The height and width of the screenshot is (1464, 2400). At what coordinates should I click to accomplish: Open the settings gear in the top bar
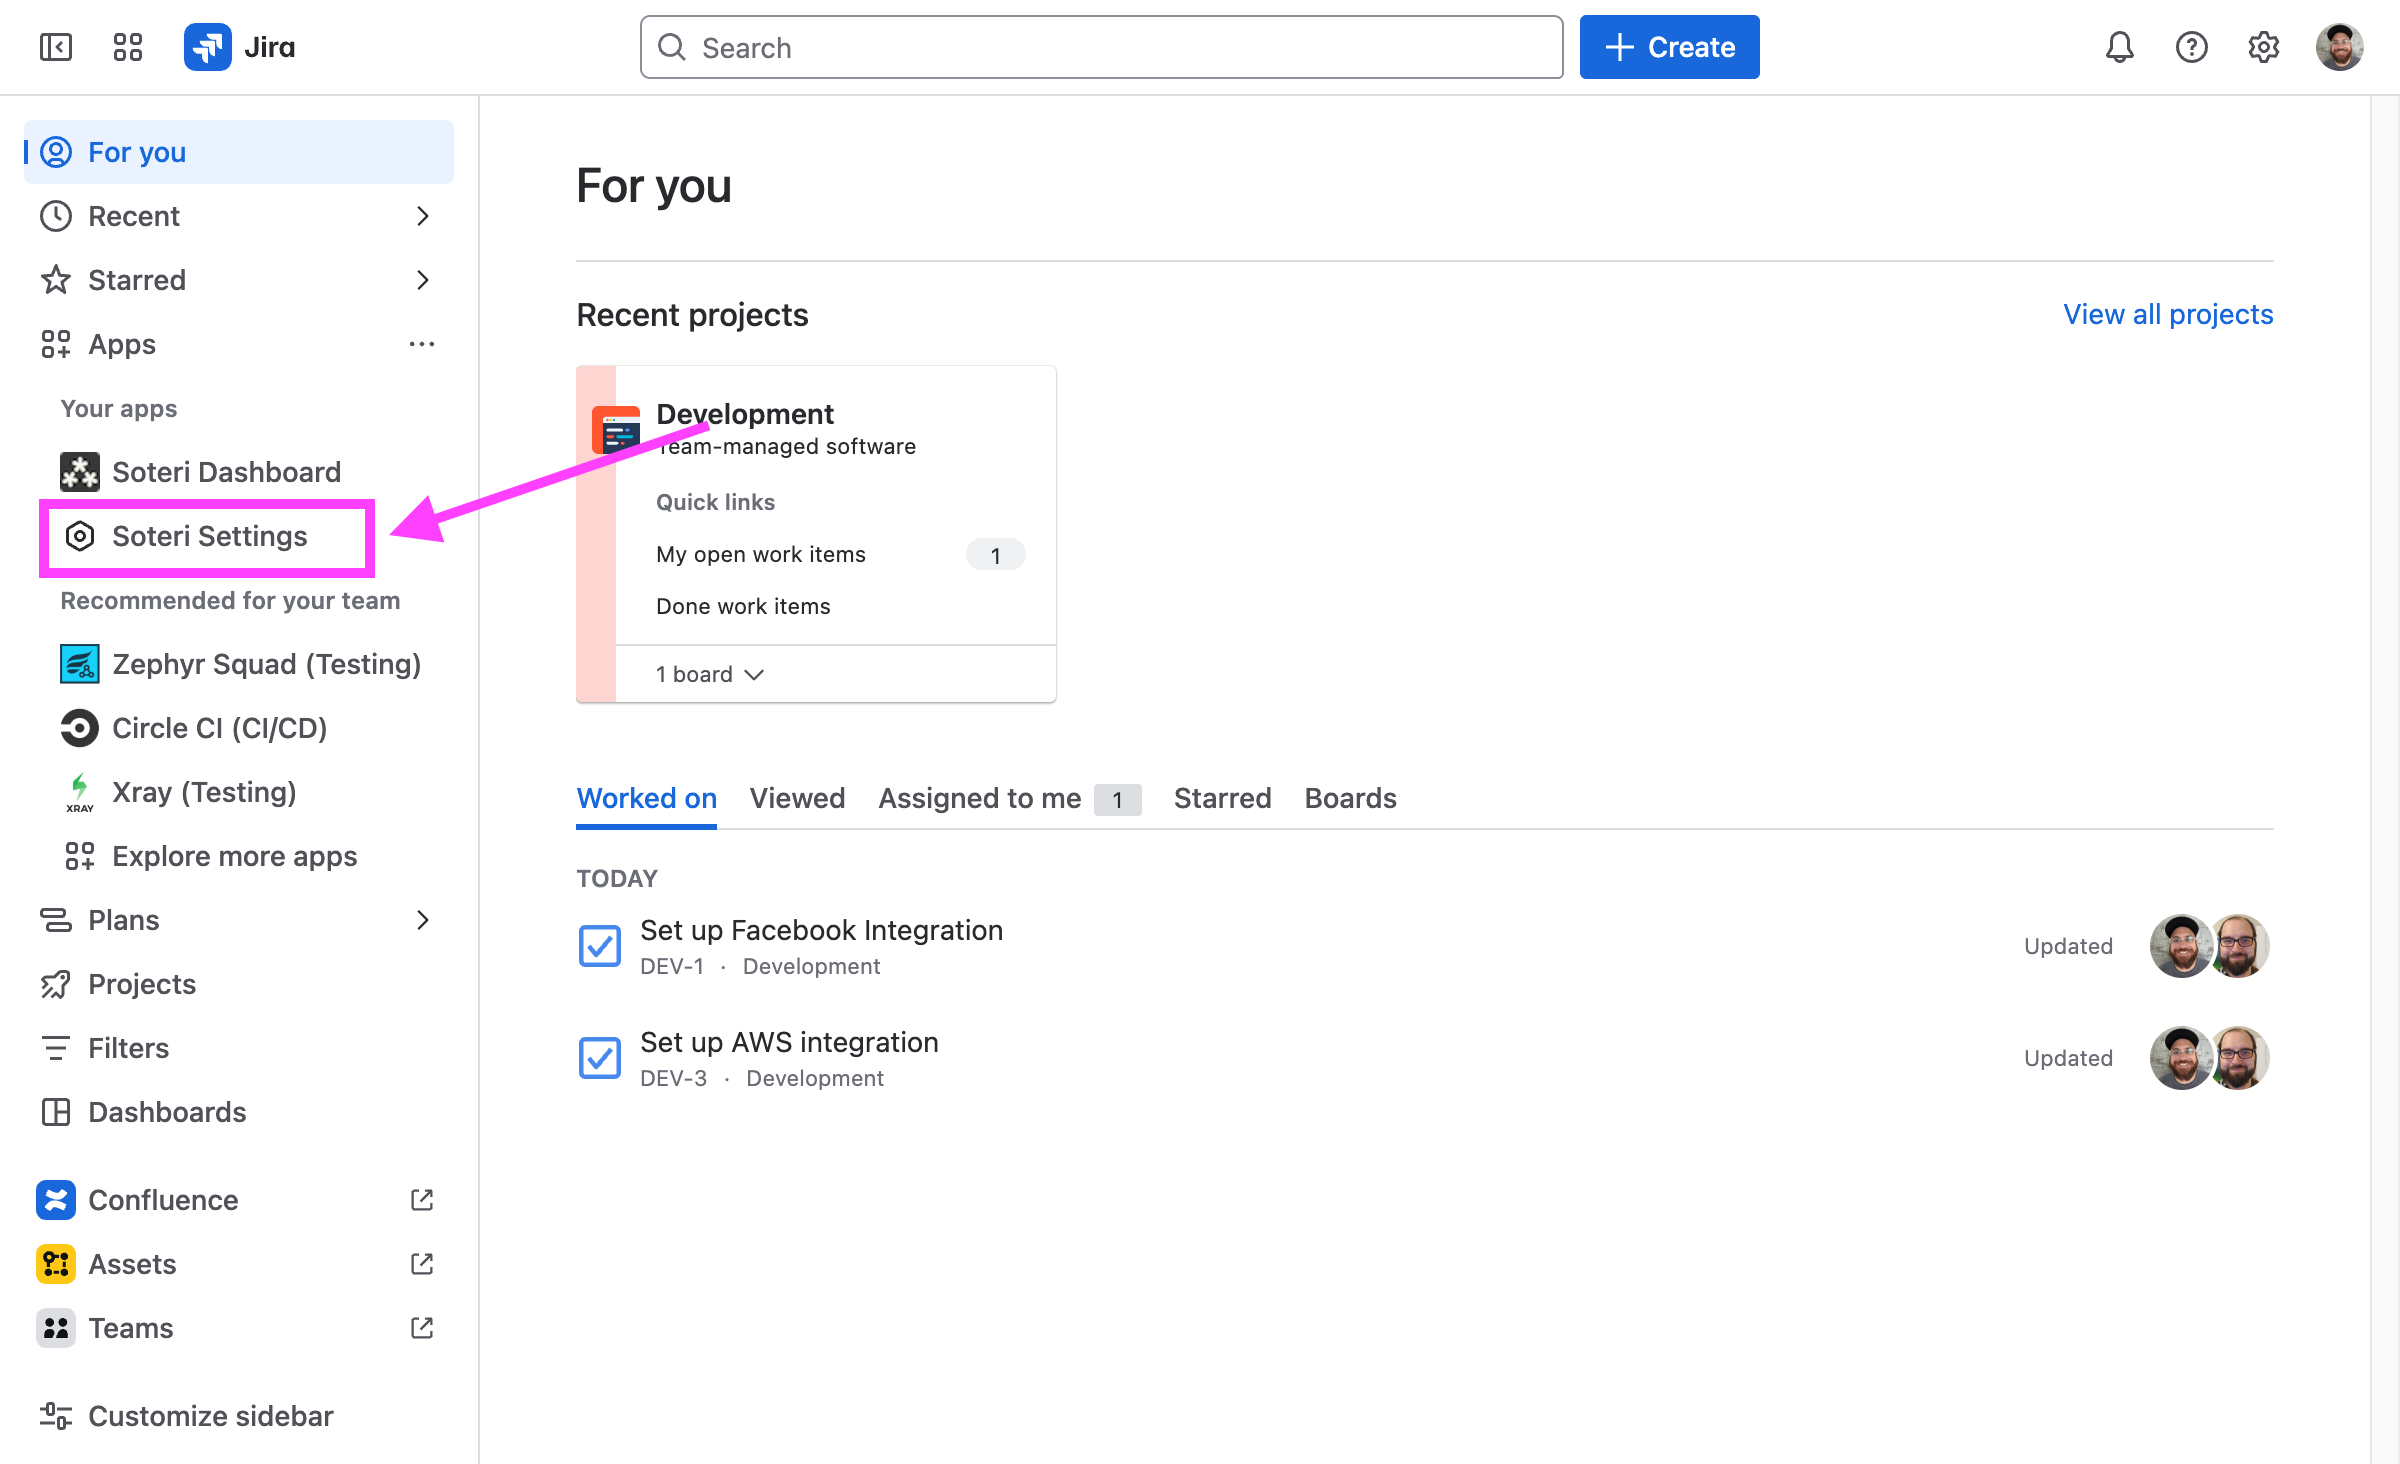pos(2263,47)
